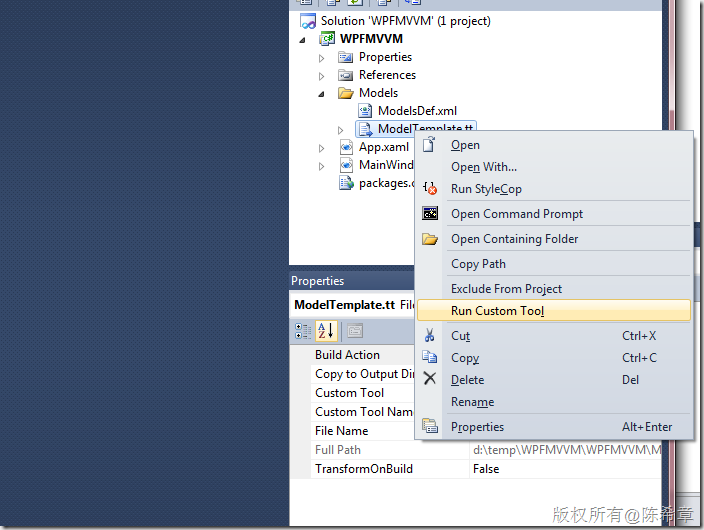The image size is (704, 530).
Task: Click the Properties folder icon in the tree
Action: tap(346, 57)
